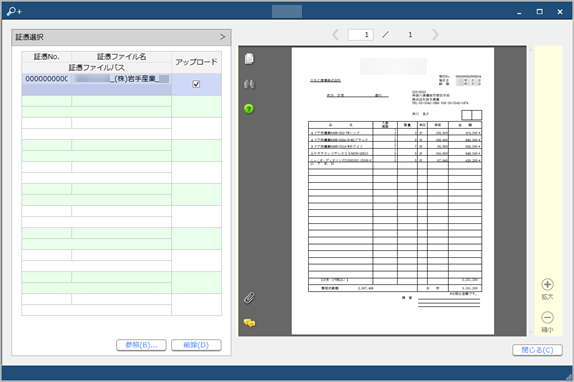Open the green help question mark icon
Screen dimensions: 574x382
click(249, 109)
